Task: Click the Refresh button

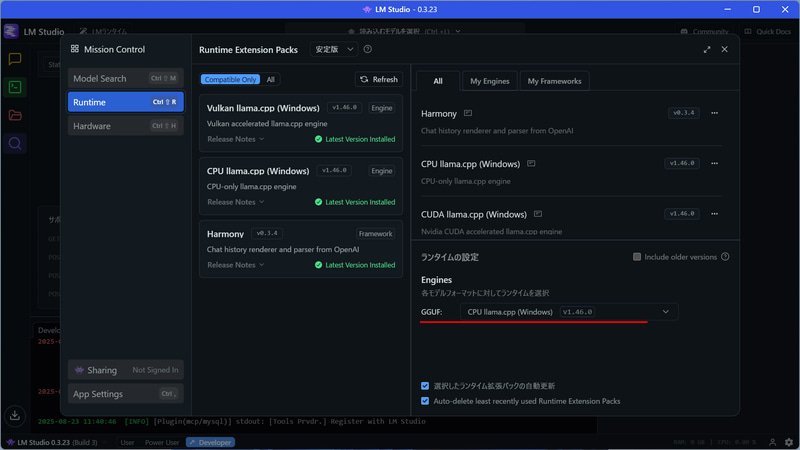Action: [x=379, y=80]
